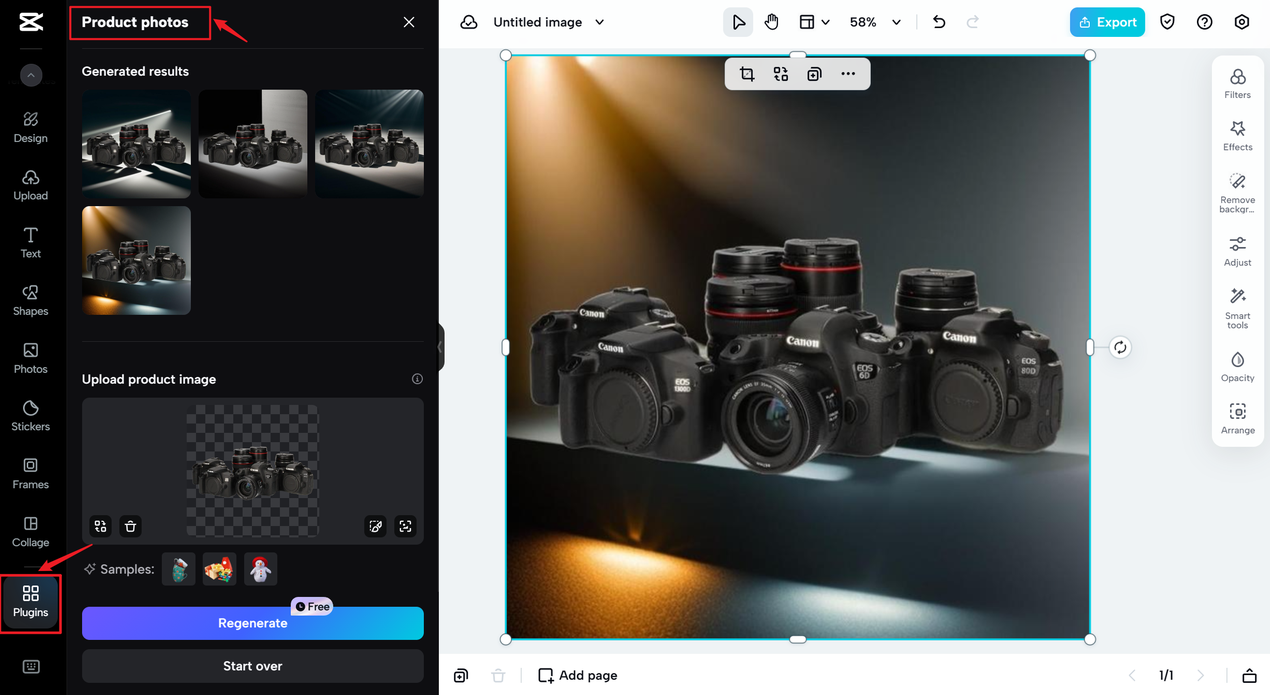Open the Text panel
Viewport: 1270px width, 695px height.
[x=31, y=243]
